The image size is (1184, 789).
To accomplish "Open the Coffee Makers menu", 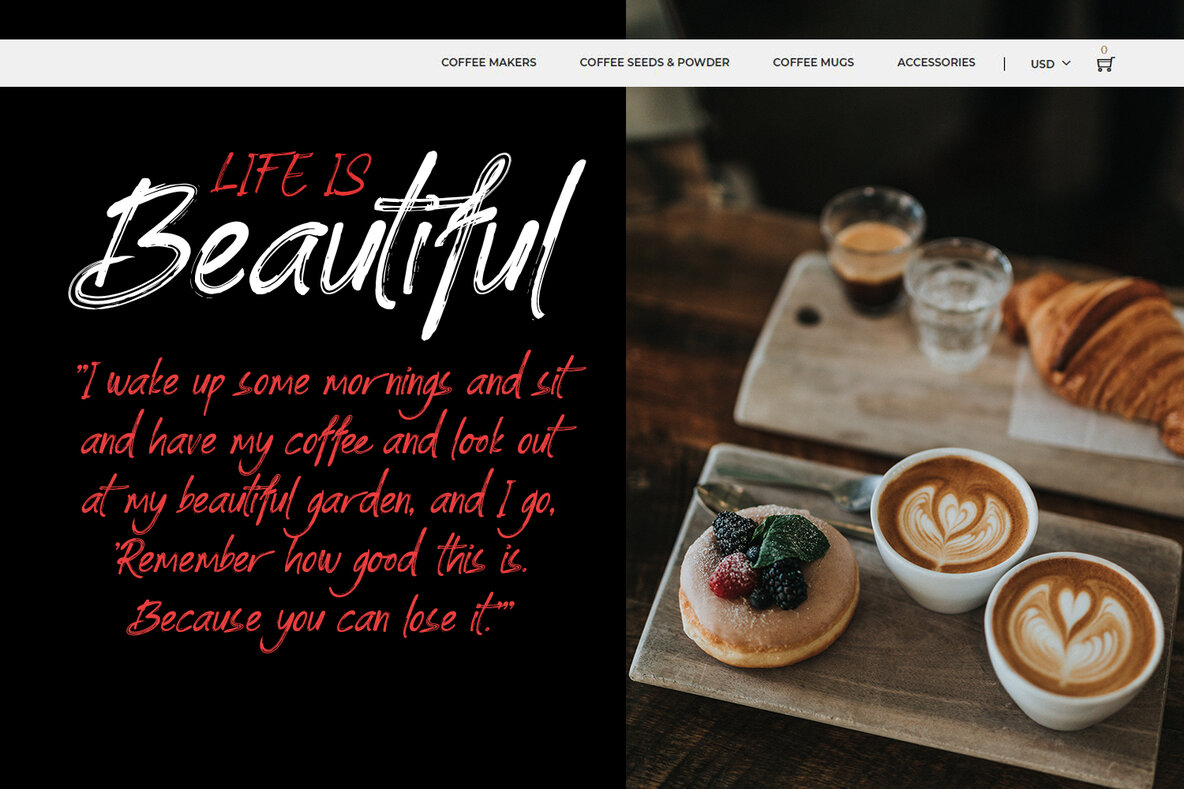I will 488,62.
